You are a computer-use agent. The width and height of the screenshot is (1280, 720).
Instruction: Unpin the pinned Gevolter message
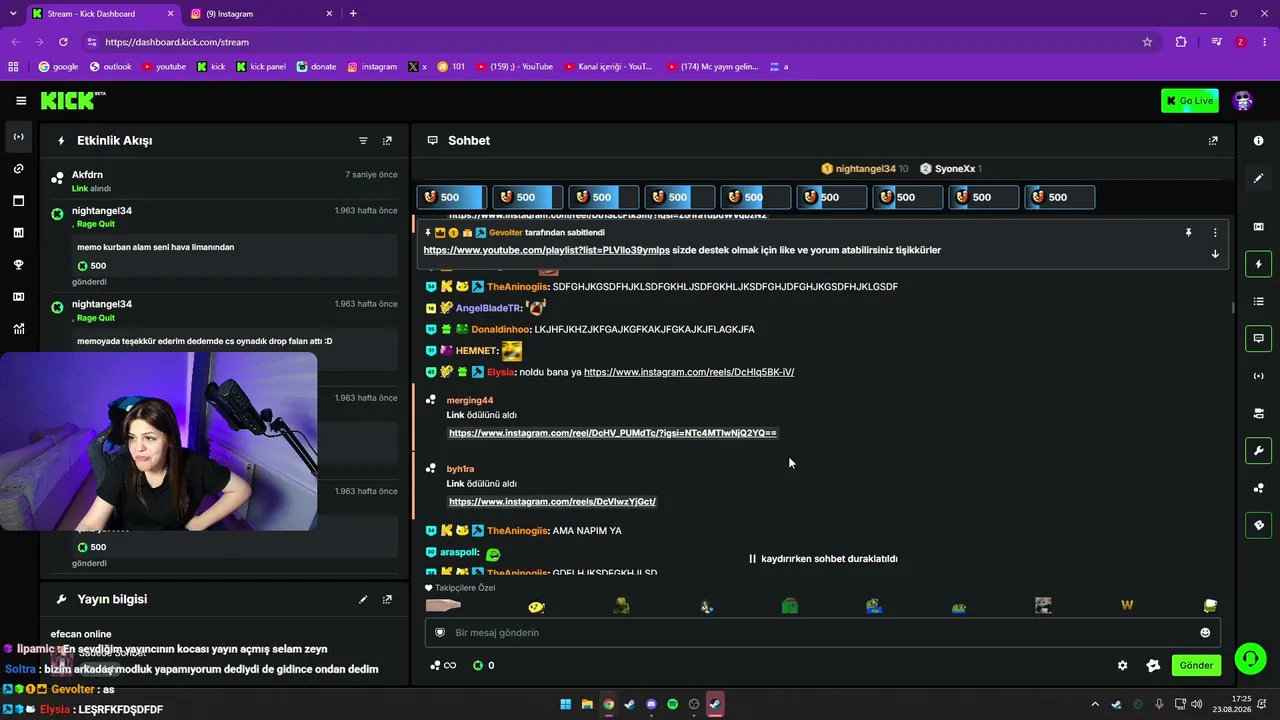(x=1188, y=233)
